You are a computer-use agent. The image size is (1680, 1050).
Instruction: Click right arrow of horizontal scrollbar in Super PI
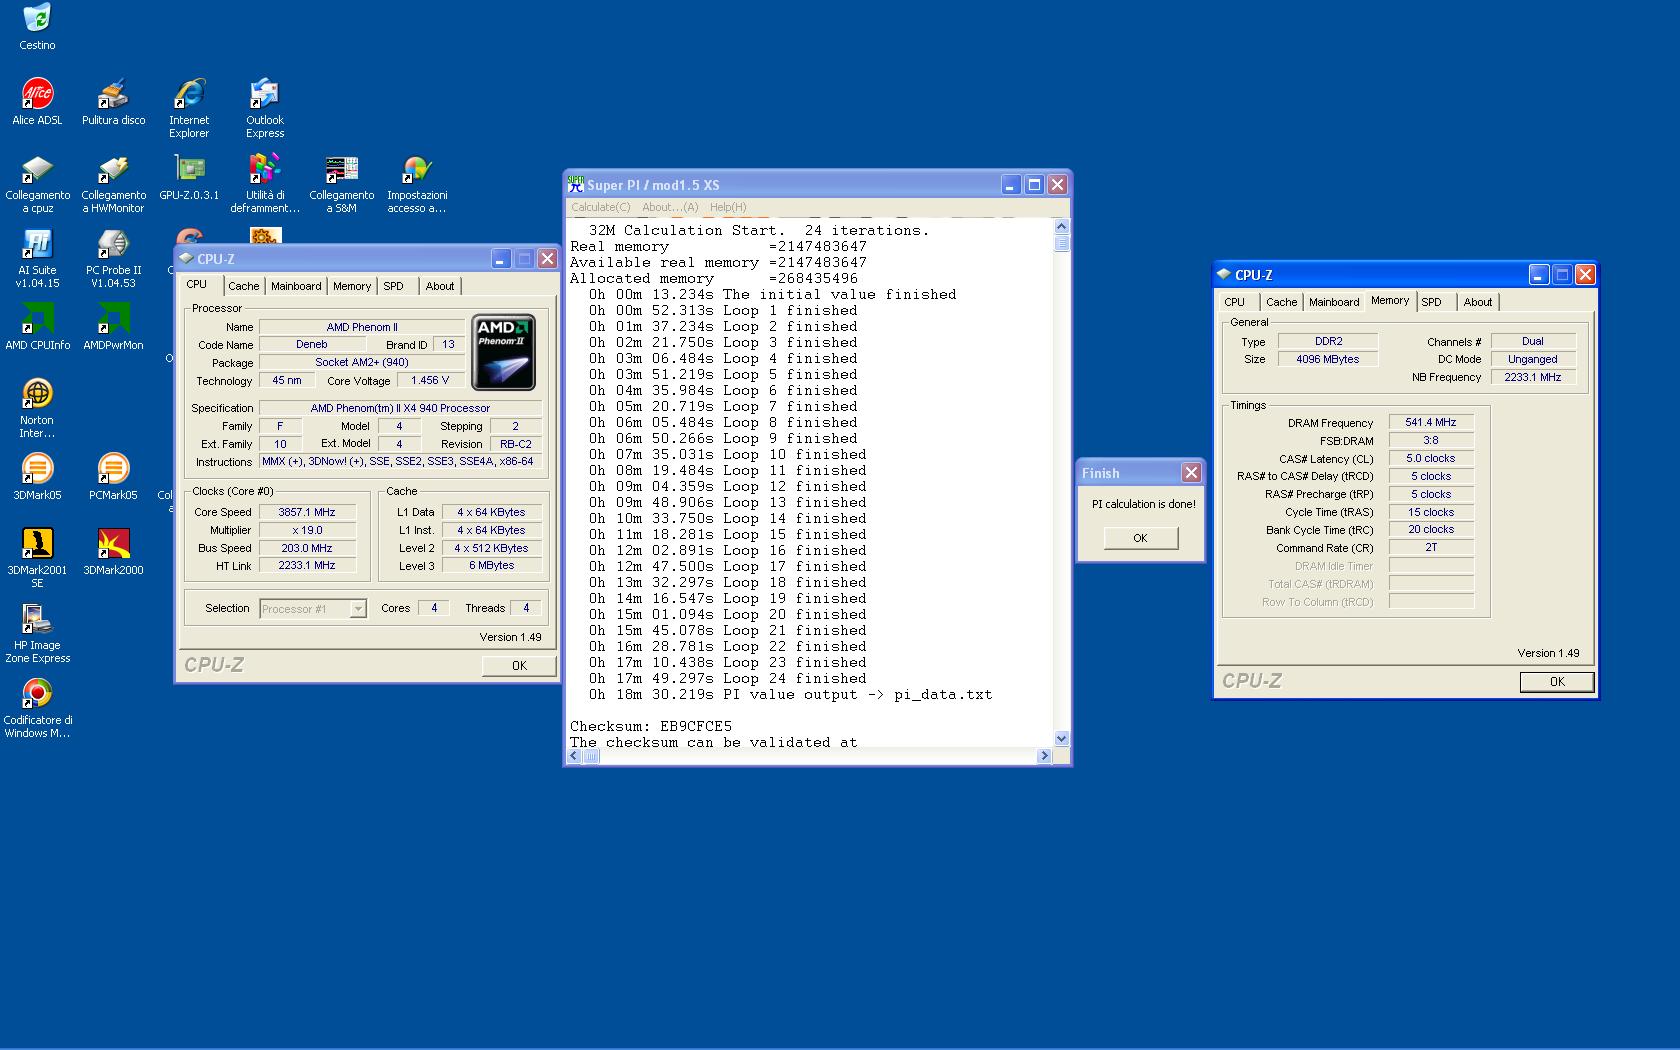[x=1044, y=756]
